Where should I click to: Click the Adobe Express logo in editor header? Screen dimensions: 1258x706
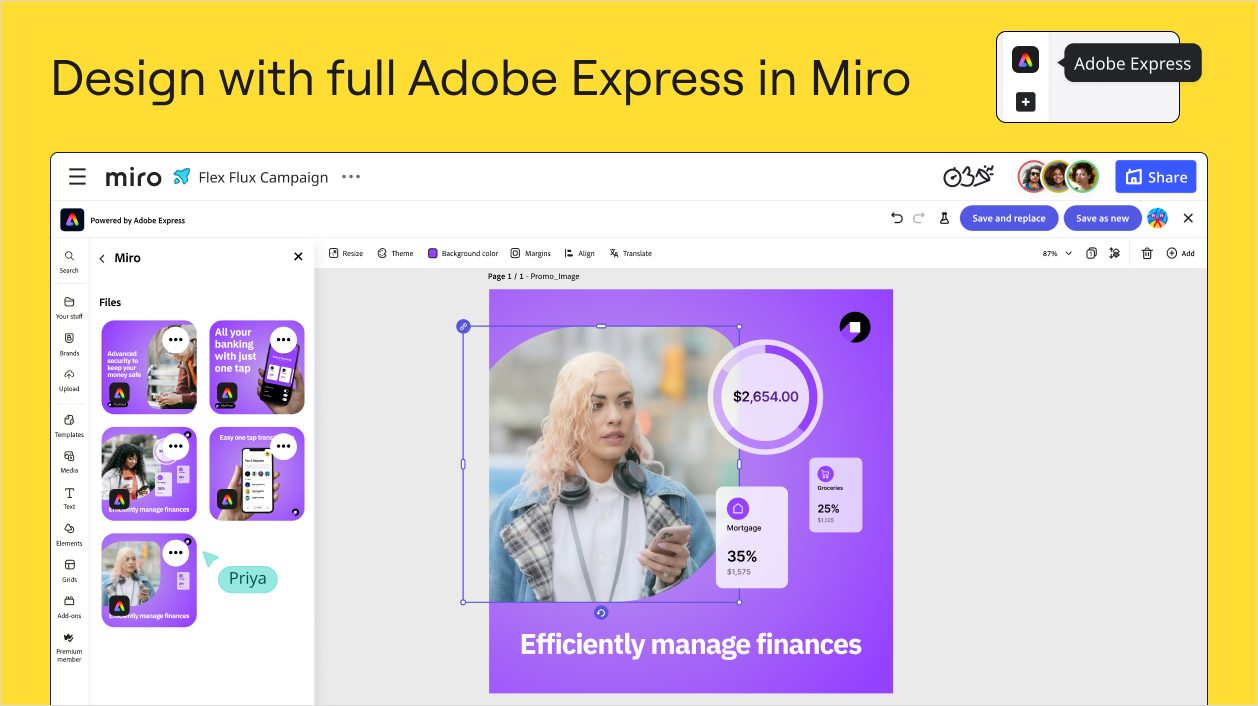pos(72,219)
